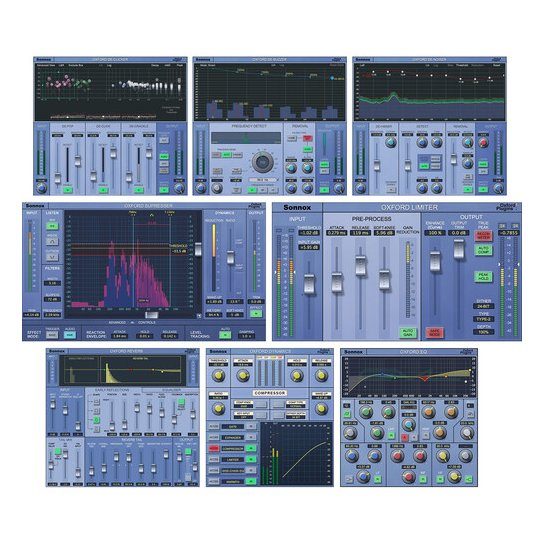The image size is (544, 544).
Task: Click red Compressor Access button in Dynamics
Action: pos(213,449)
